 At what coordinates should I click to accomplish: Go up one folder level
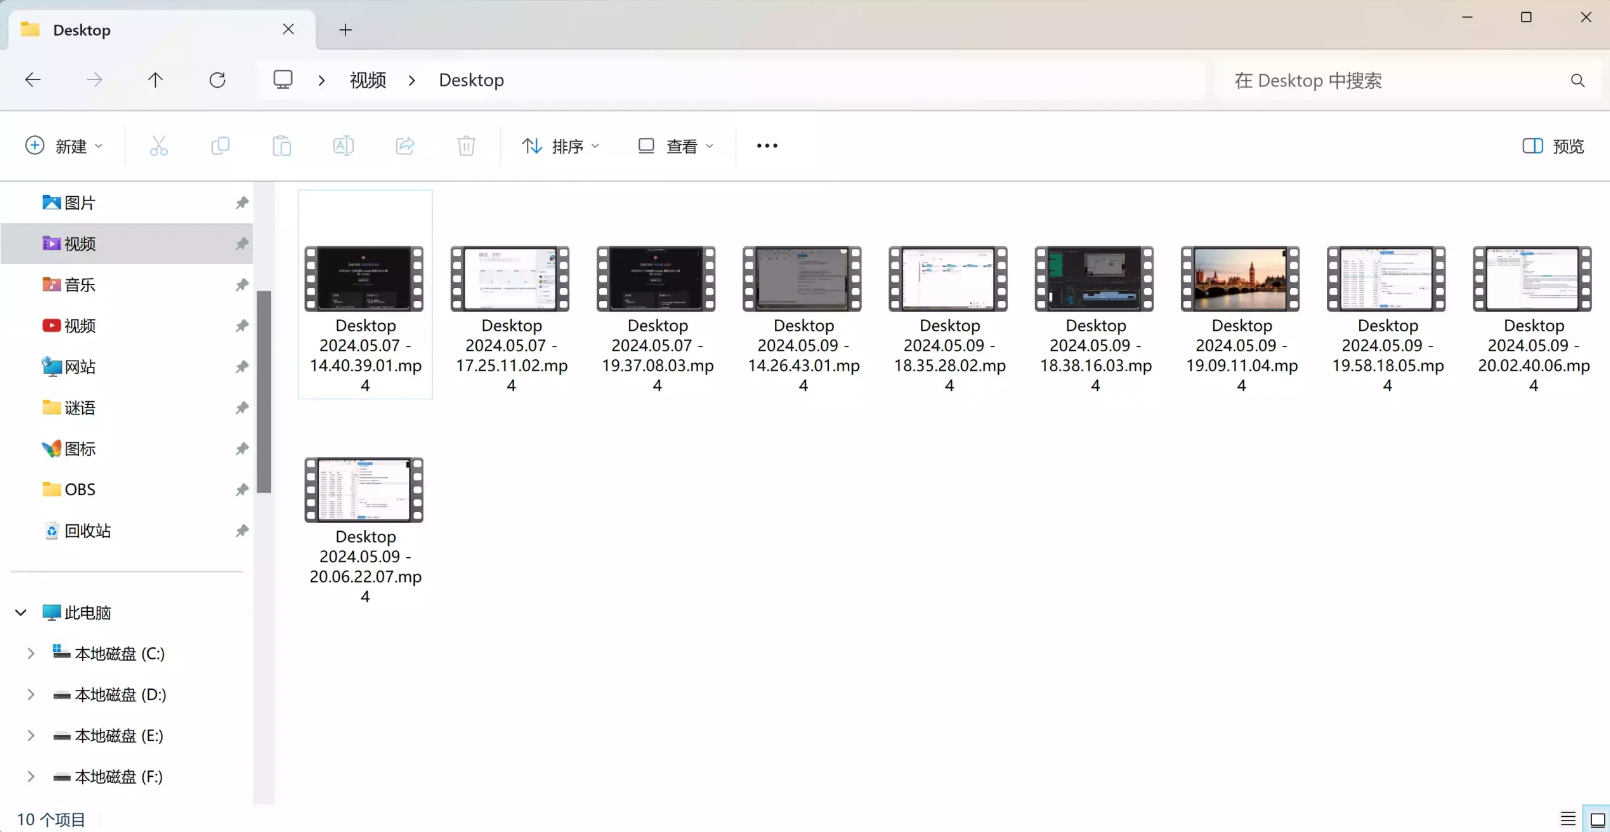pos(155,80)
